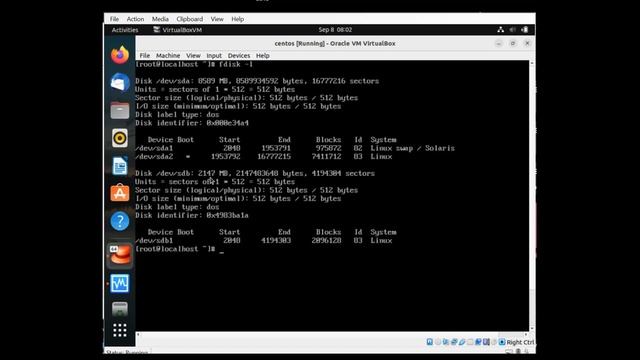Screen dimensions: 640x360
Task: Click the network adapter indicator in status bar
Action: click(453, 342)
